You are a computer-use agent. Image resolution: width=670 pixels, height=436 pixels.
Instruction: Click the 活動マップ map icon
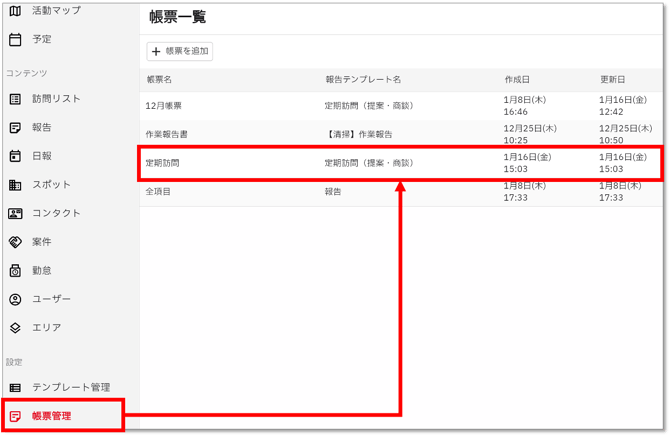pos(15,11)
